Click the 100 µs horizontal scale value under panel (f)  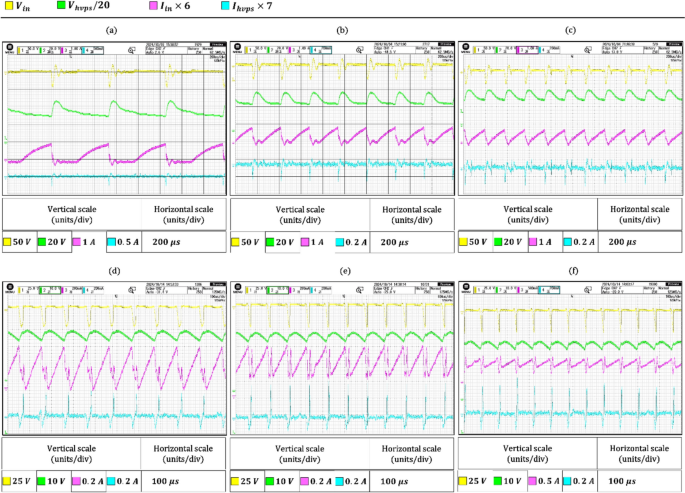click(622, 481)
